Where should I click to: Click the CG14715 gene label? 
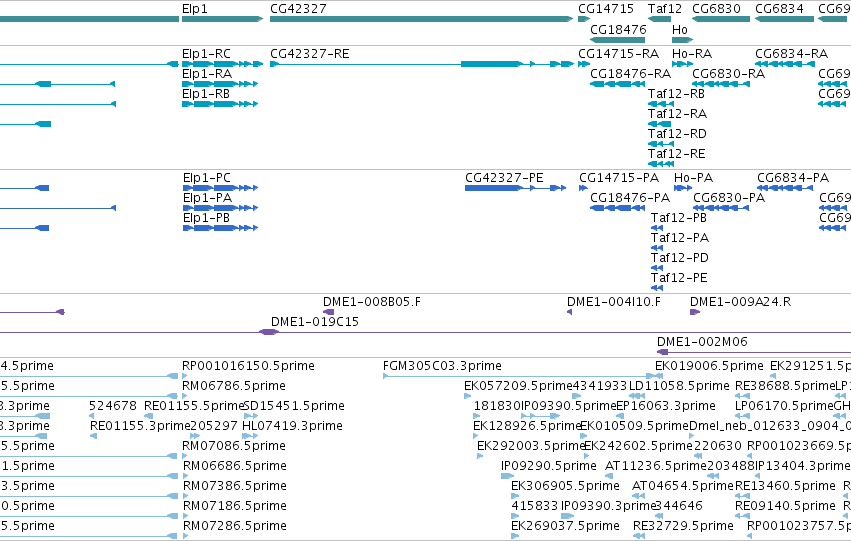[x=606, y=9]
